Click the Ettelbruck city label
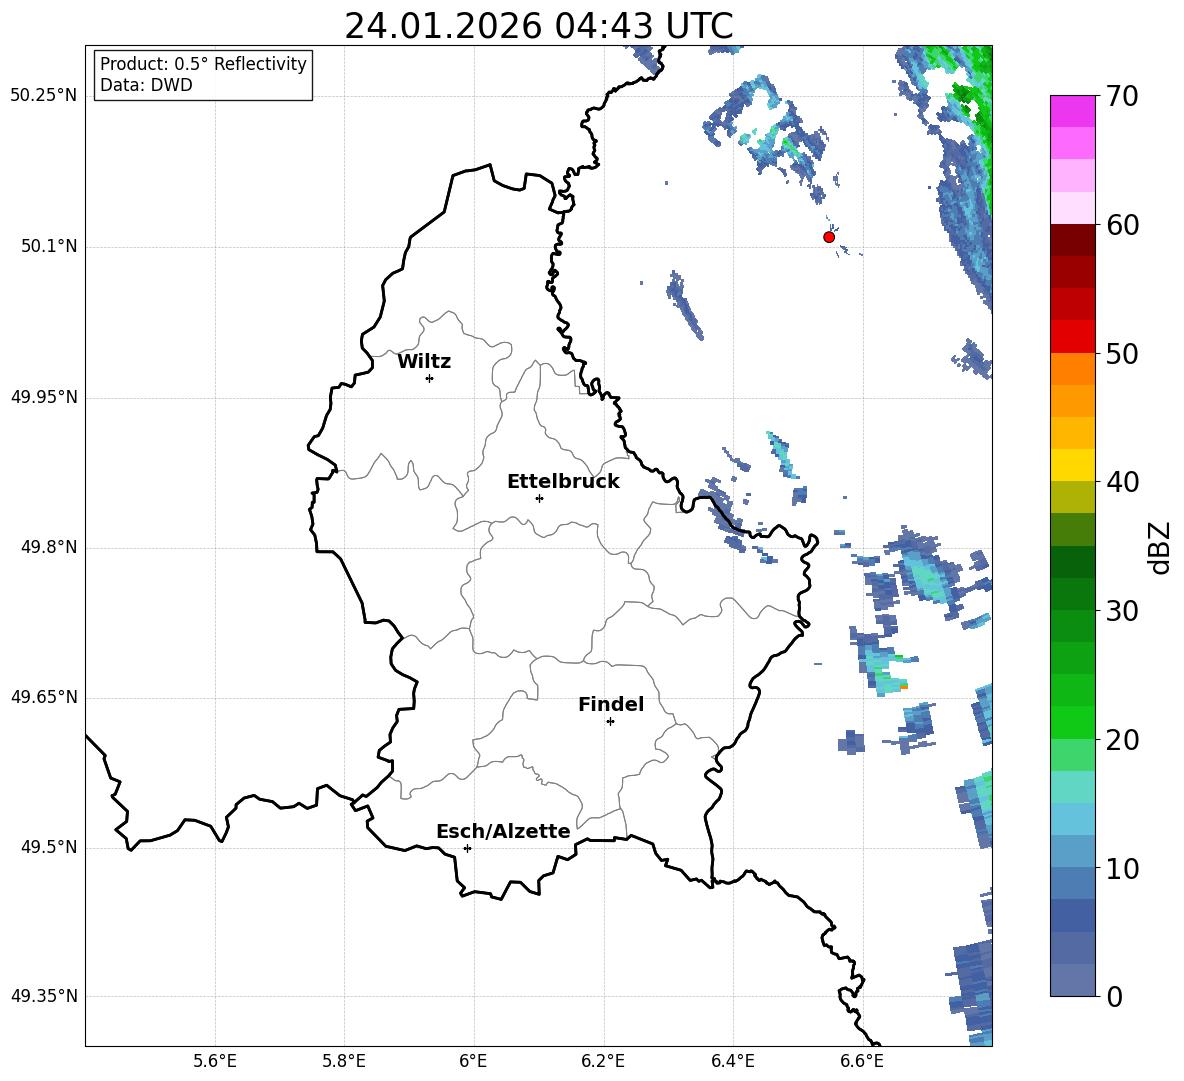Image resolution: width=1184 pixels, height=1081 pixels. coord(563,482)
